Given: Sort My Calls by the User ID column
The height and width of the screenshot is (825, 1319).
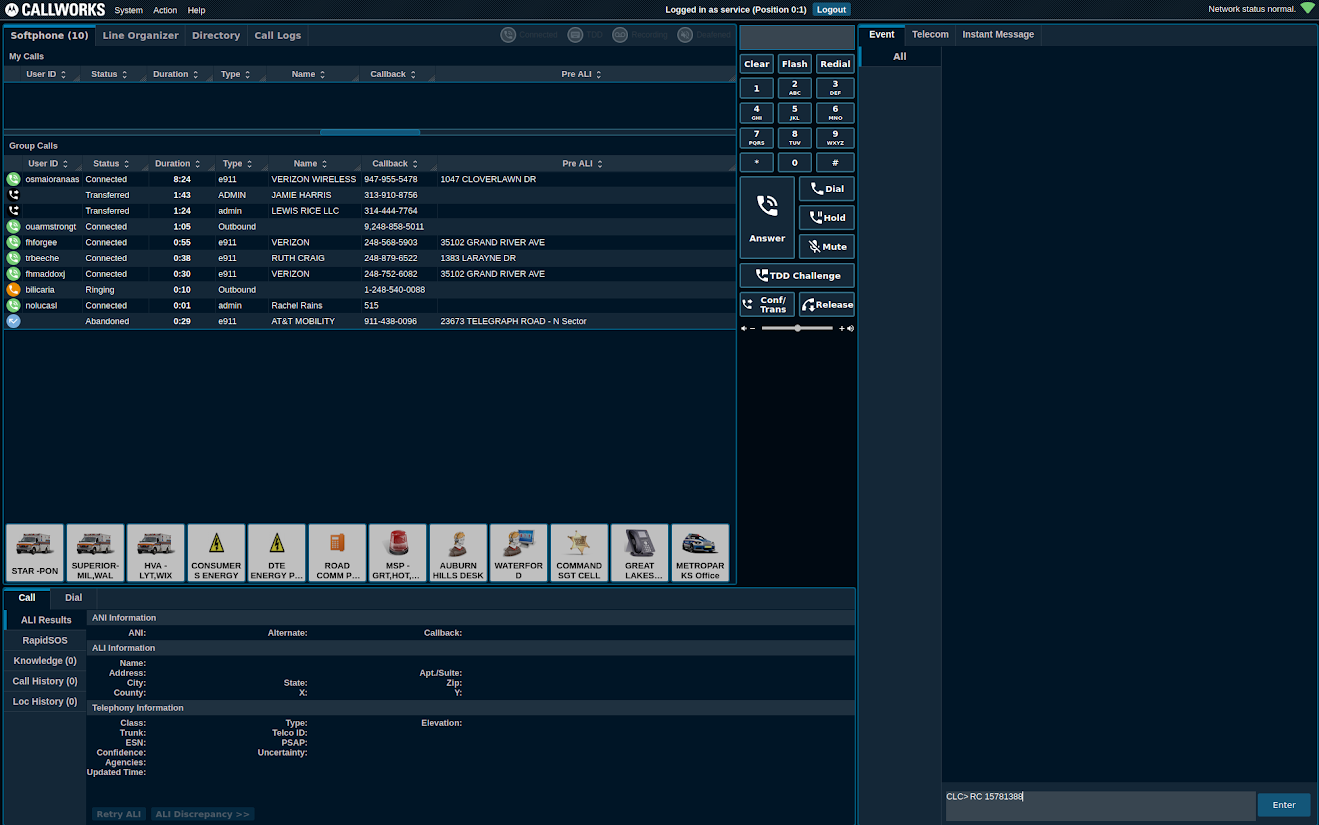Looking at the screenshot, I should click(47, 74).
